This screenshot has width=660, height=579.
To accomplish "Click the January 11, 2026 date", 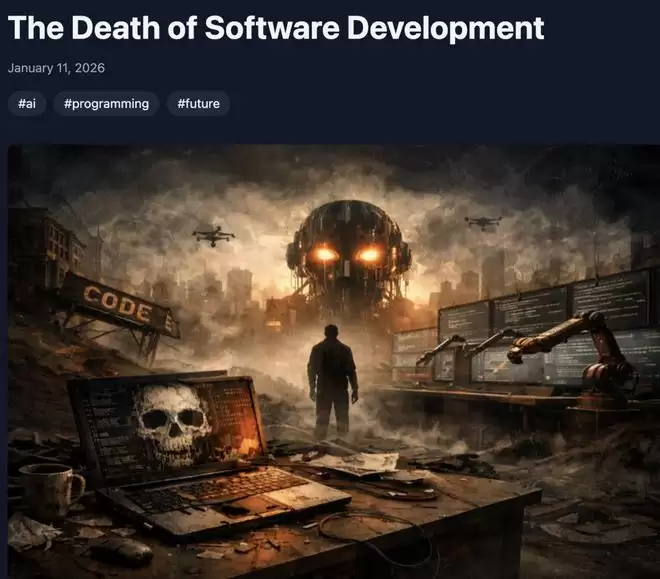I will [x=56, y=69].
